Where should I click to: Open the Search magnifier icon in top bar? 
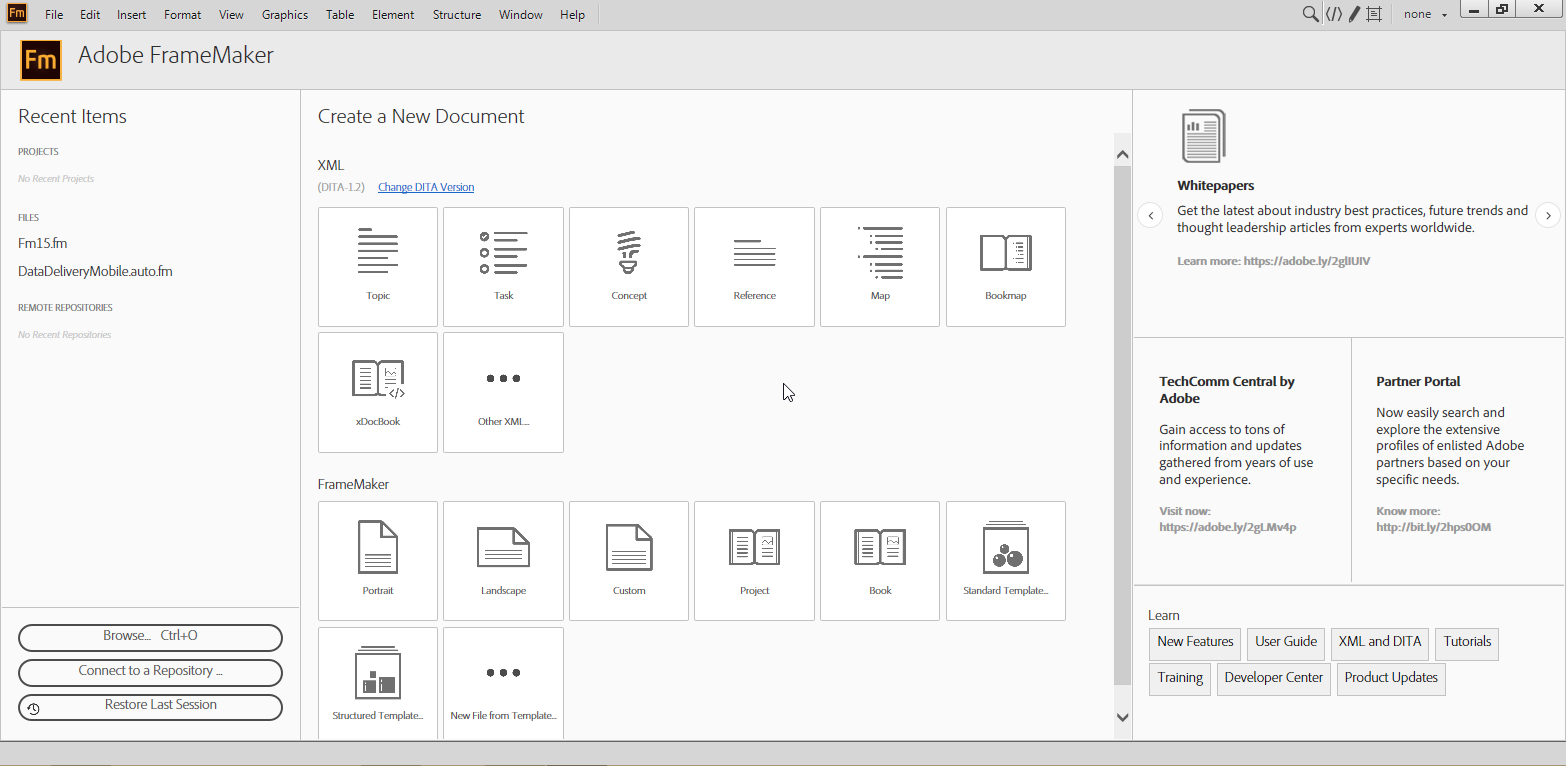point(1310,14)
